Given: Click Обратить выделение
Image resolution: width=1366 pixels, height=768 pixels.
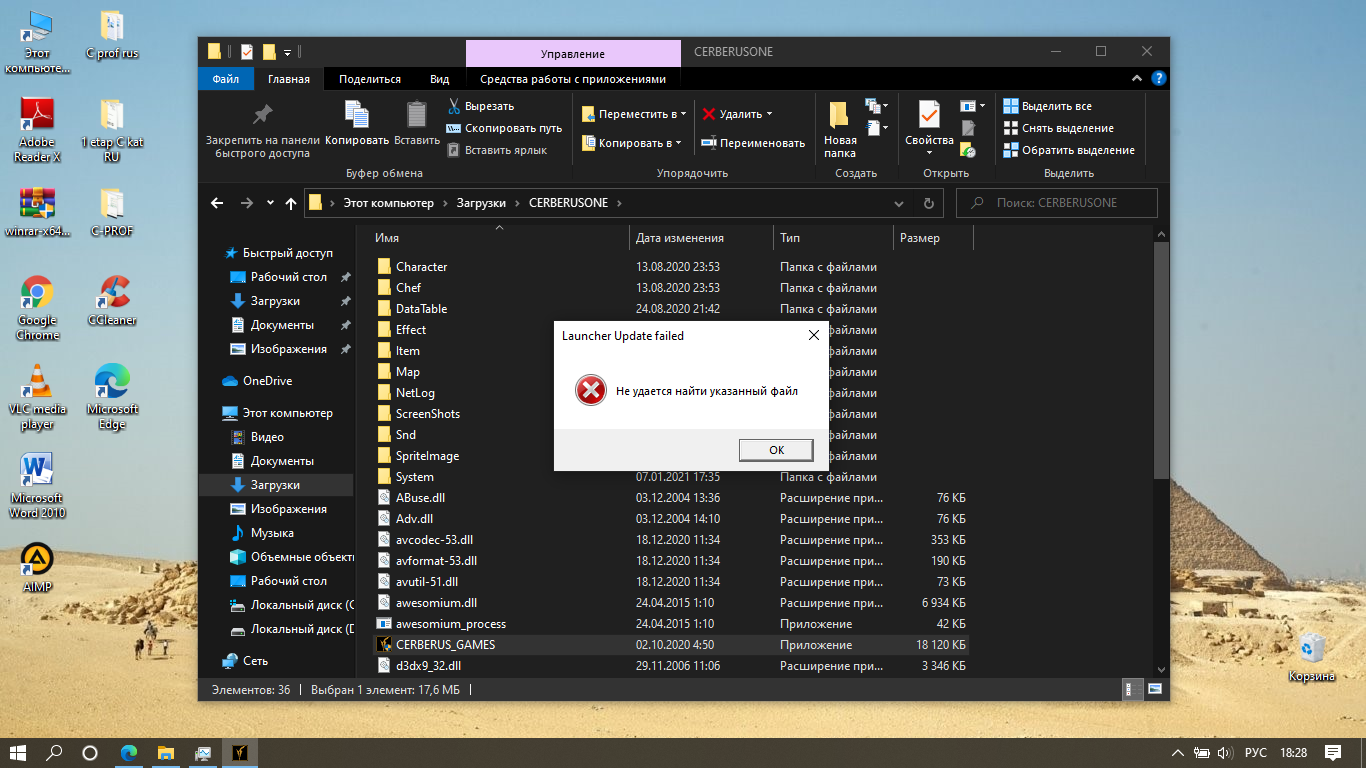Looking at the screenshot, I should pyautogui.click(x=1069, y=150).
